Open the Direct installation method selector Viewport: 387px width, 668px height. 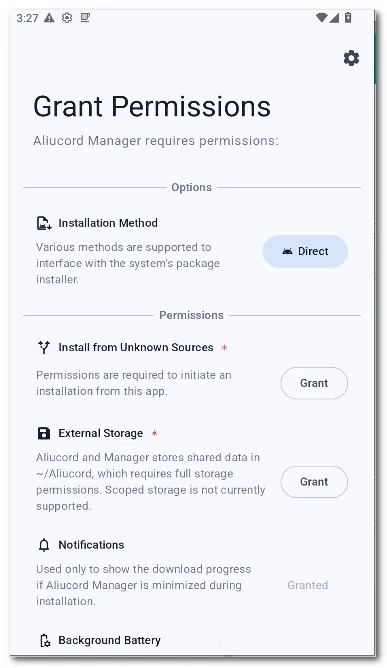305,251
